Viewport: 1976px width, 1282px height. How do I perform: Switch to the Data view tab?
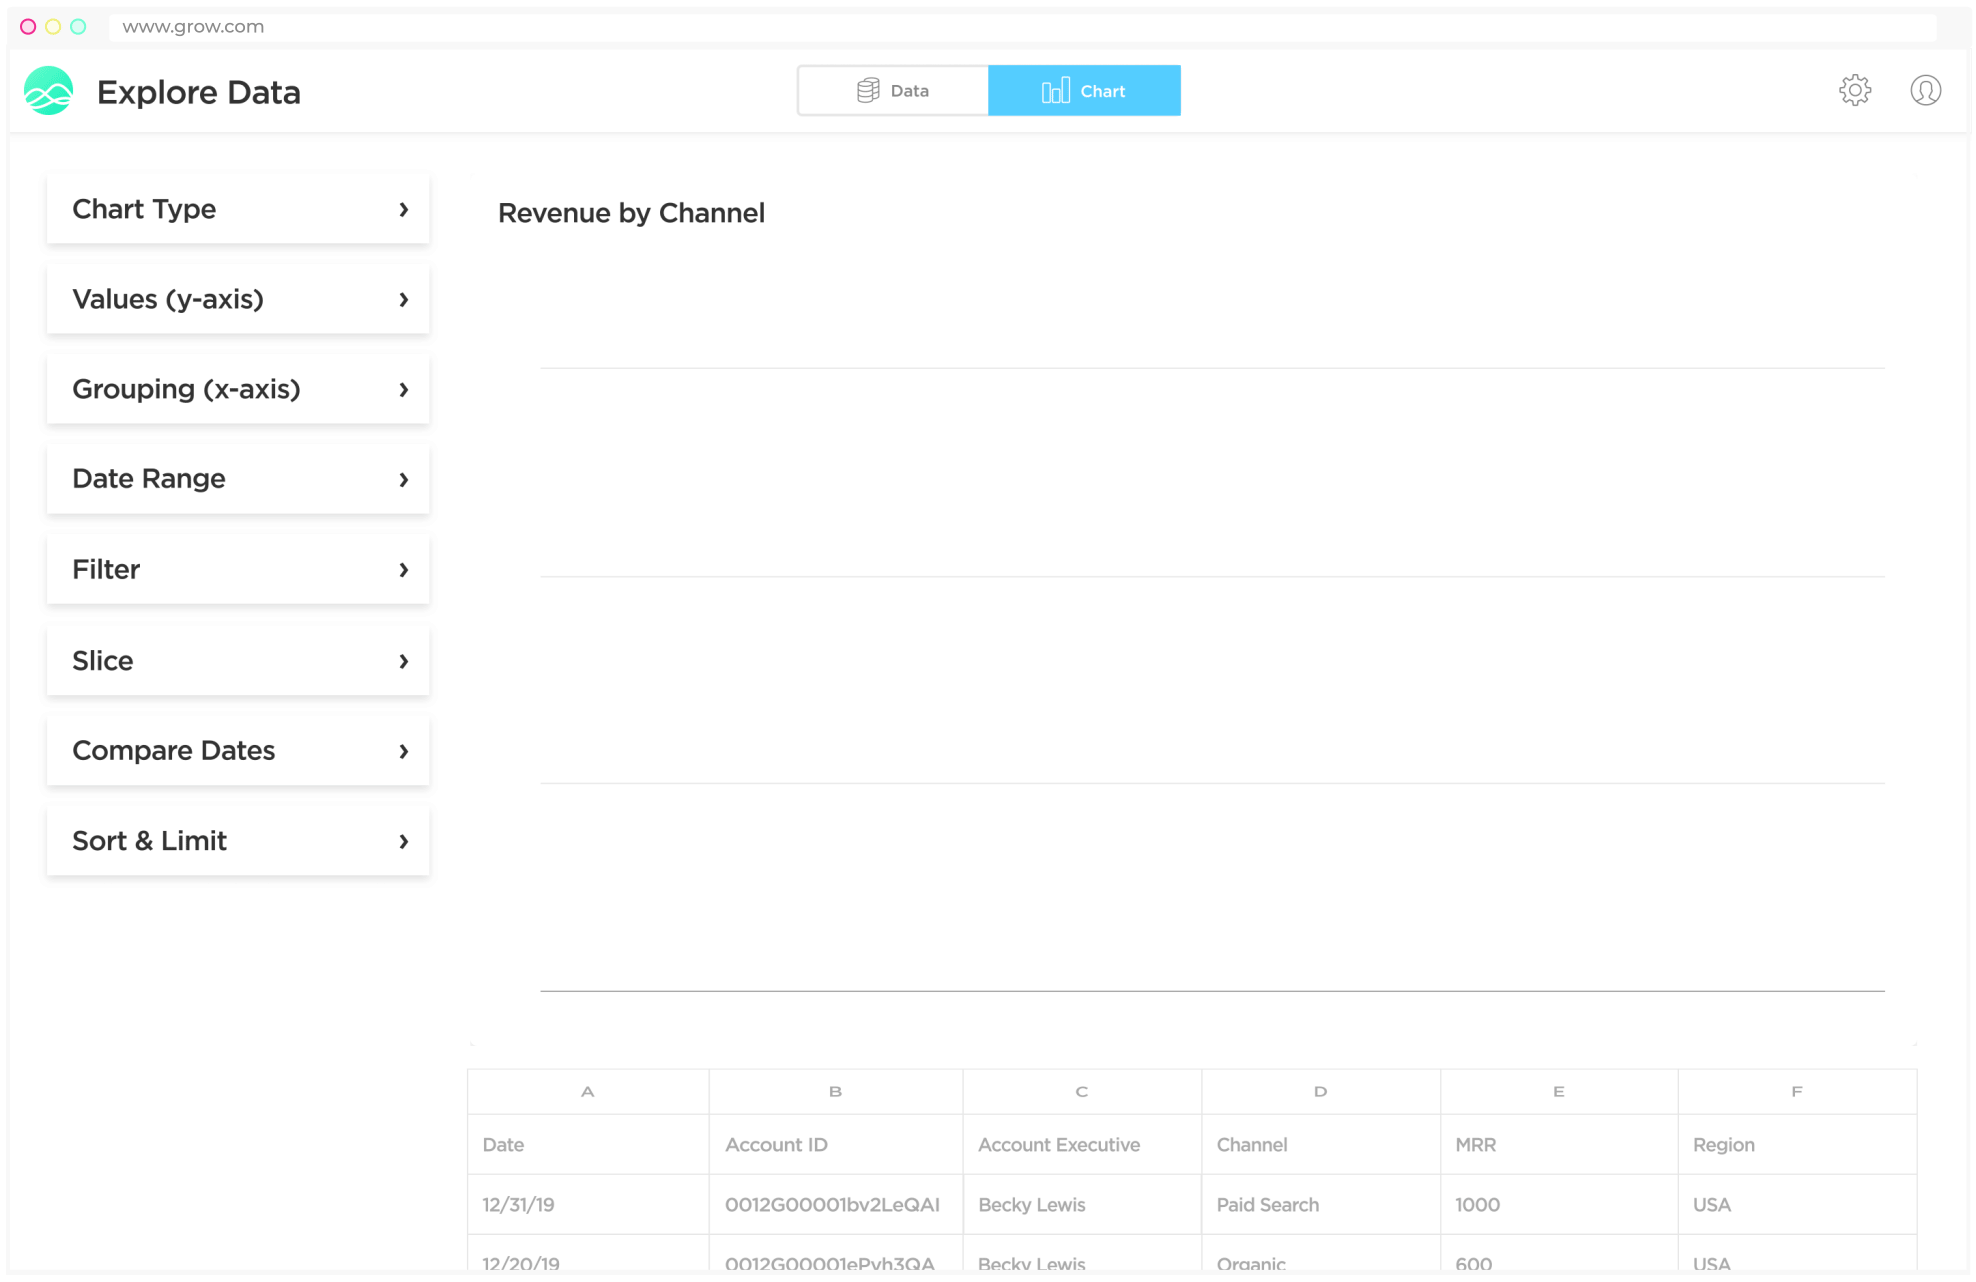(x=892, y=91)
